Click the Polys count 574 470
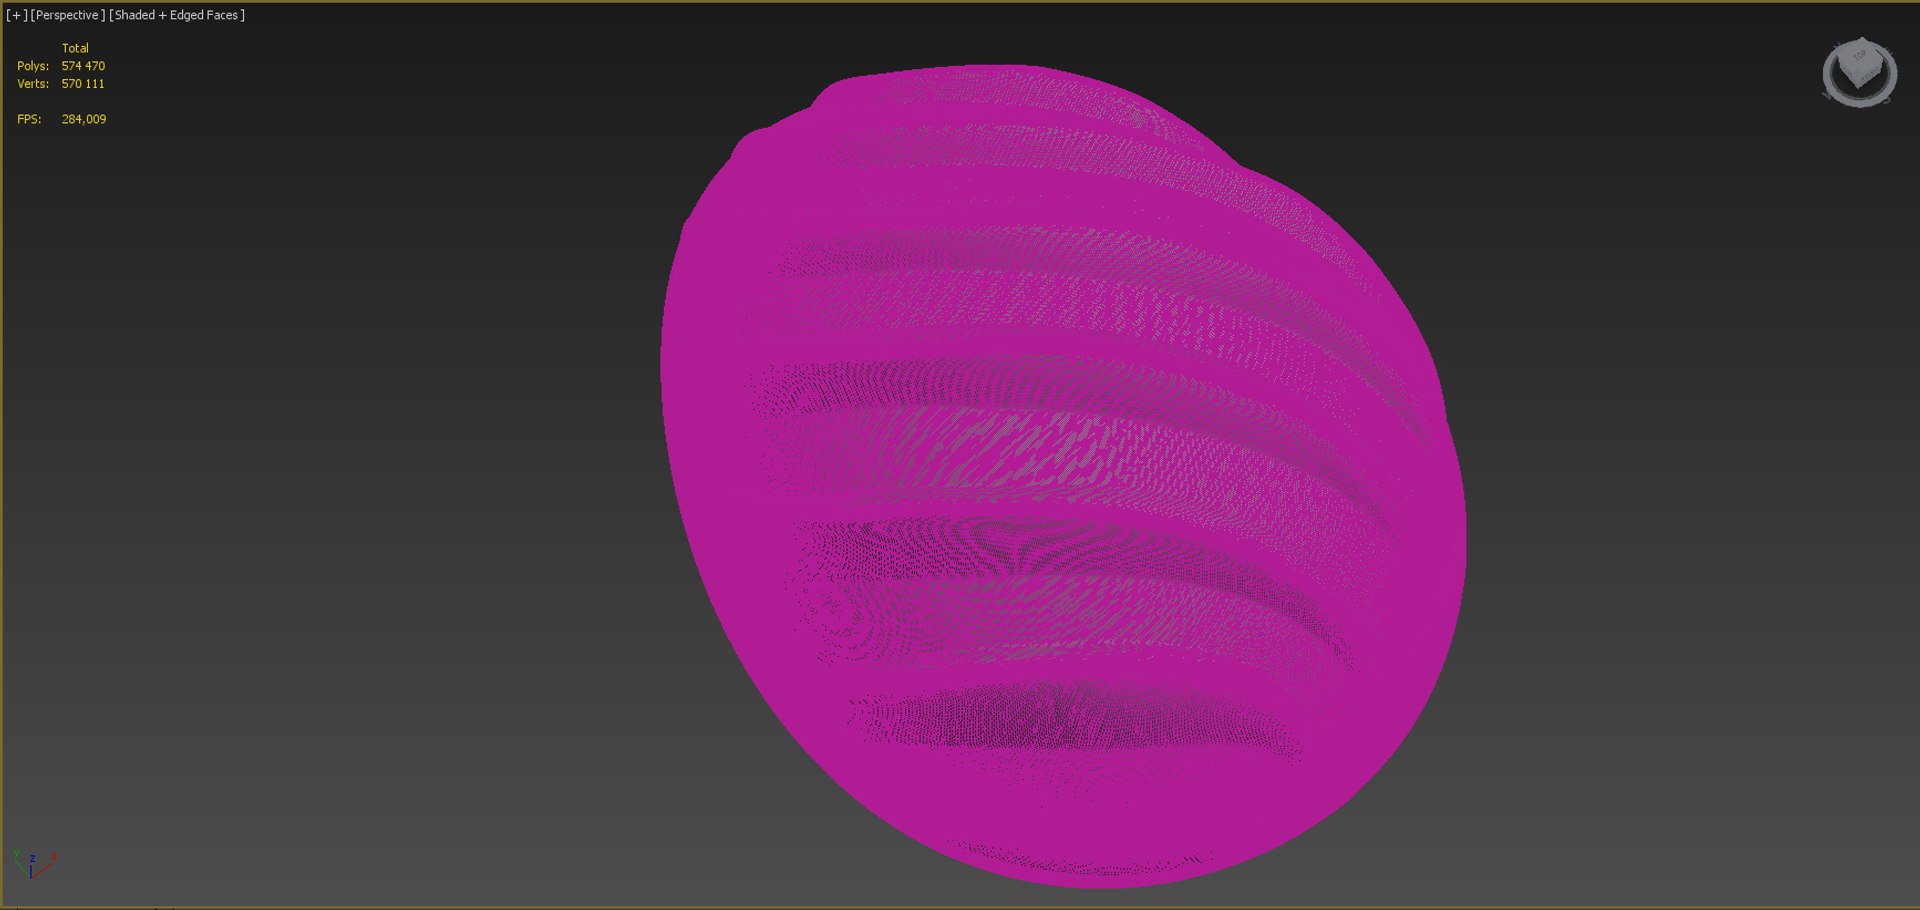Viewport: 1920px width, 910px height. (x=83, y=66)
